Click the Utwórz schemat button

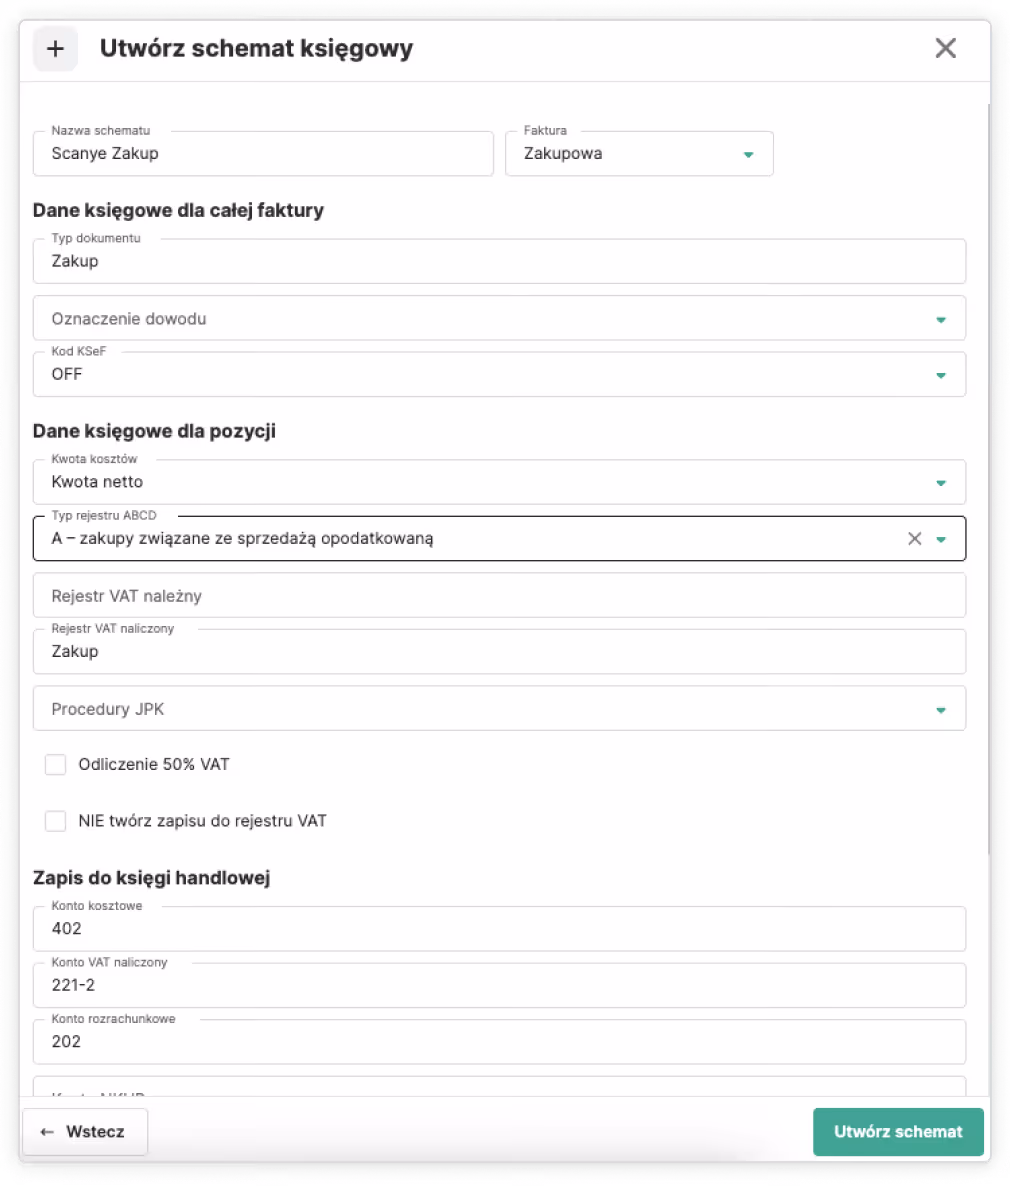coord(898,1132)
